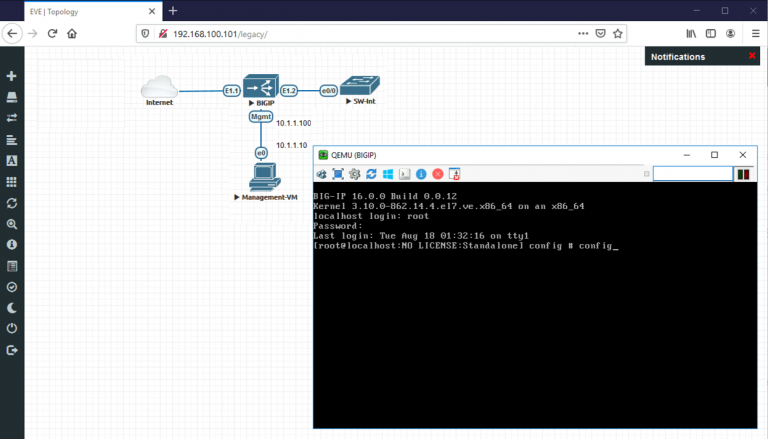Screen dimensions: 768x439
Task: Click the address bar URL
Action: [x=220, y=34]
